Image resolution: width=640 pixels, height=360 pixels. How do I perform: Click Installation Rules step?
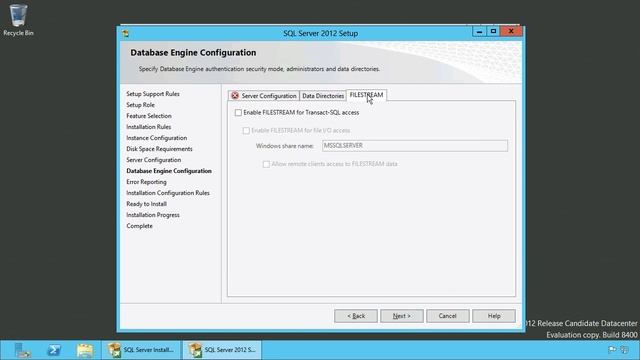pos(149,127)
